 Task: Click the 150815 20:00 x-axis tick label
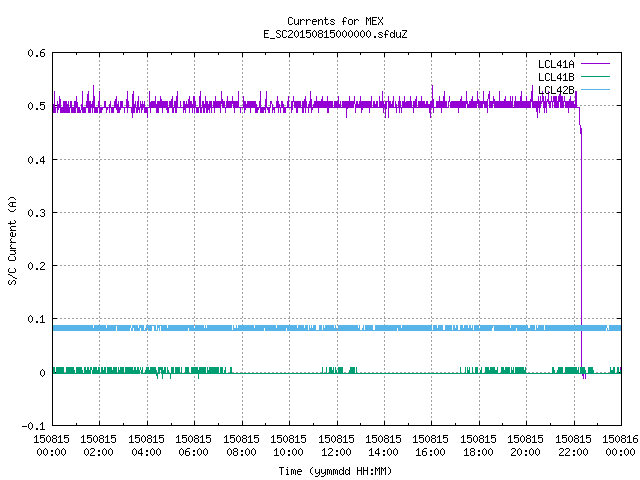click(x=526, y=445)
